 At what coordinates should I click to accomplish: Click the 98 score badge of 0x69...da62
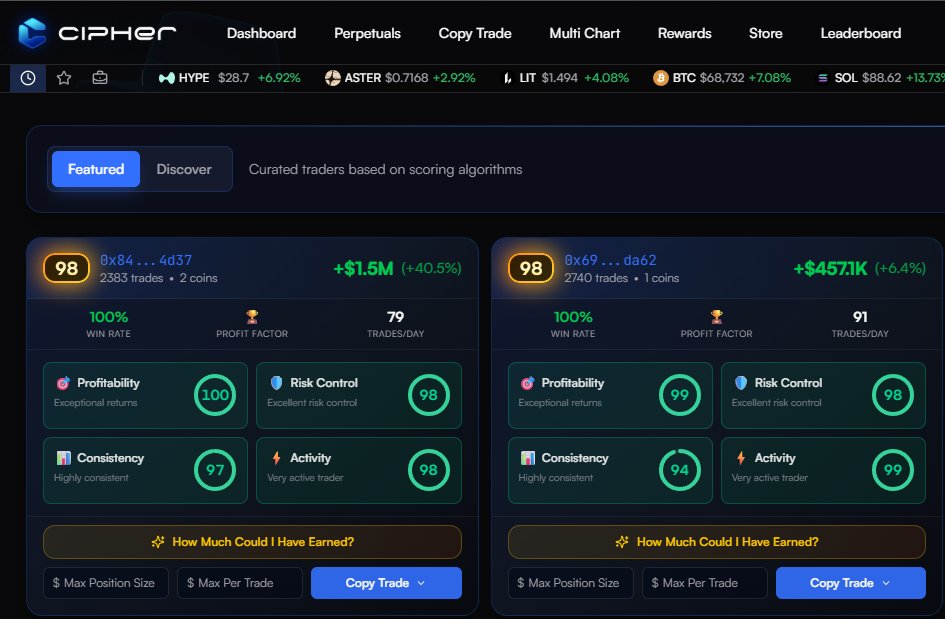coord(531,268)
